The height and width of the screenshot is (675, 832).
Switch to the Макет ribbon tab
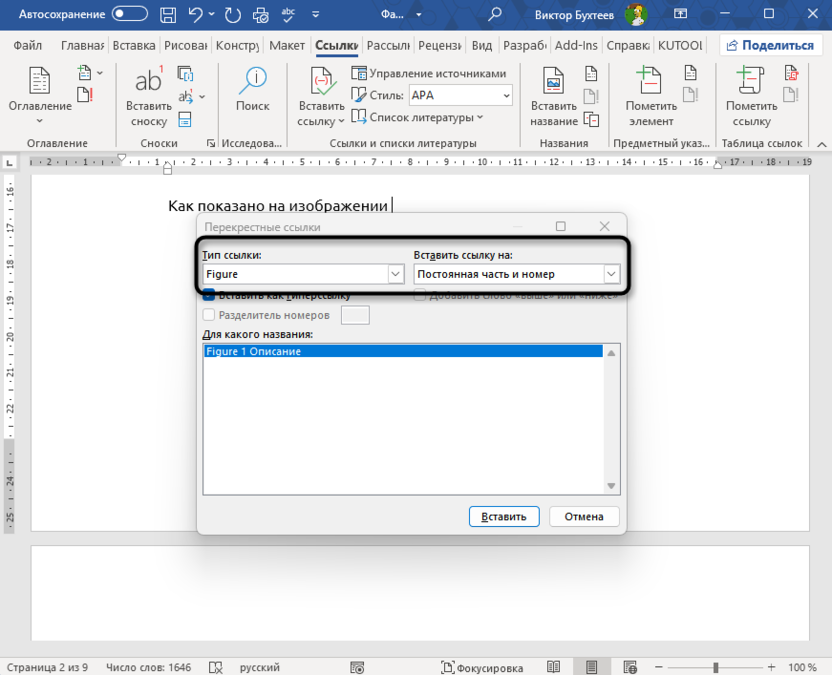pos(287,46)
